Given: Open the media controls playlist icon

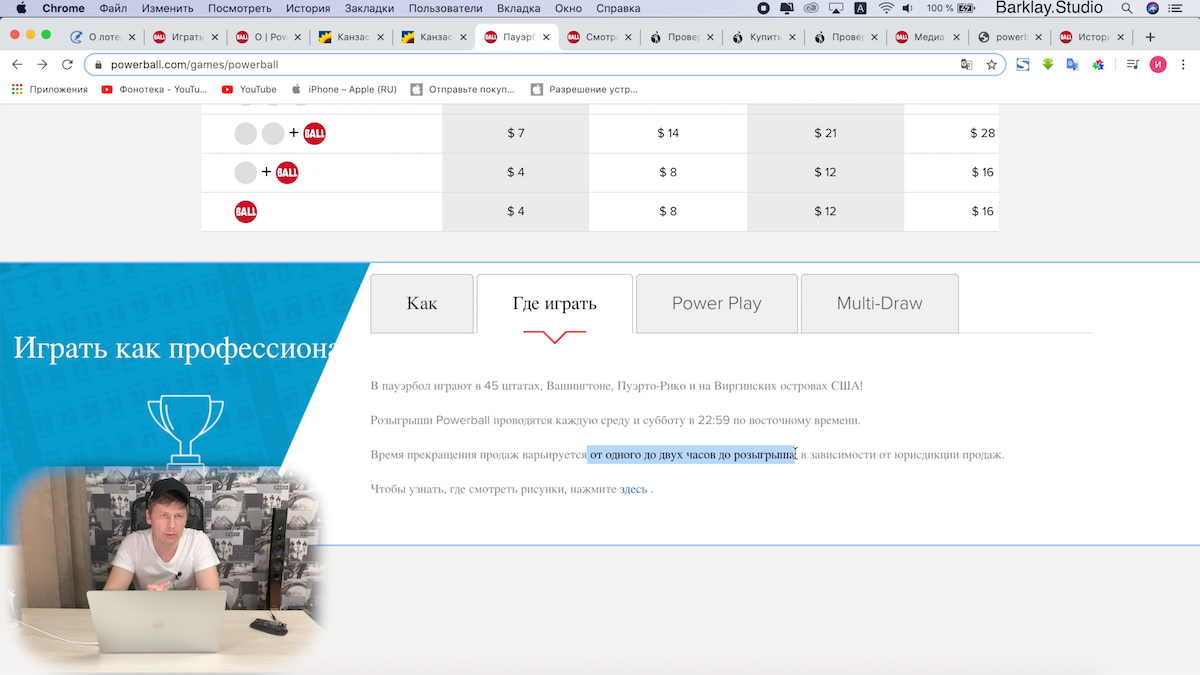Looking at the screenshot, I should [x=1132, y=64].
